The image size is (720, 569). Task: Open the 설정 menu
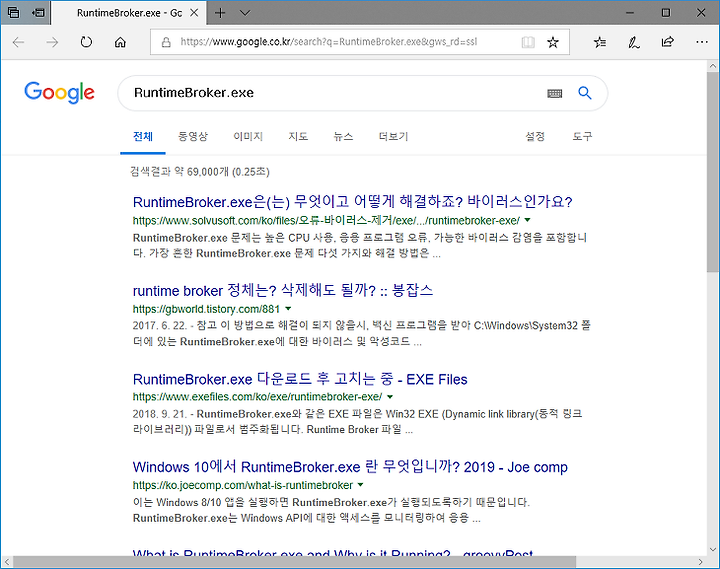click(x=535, y=136)
